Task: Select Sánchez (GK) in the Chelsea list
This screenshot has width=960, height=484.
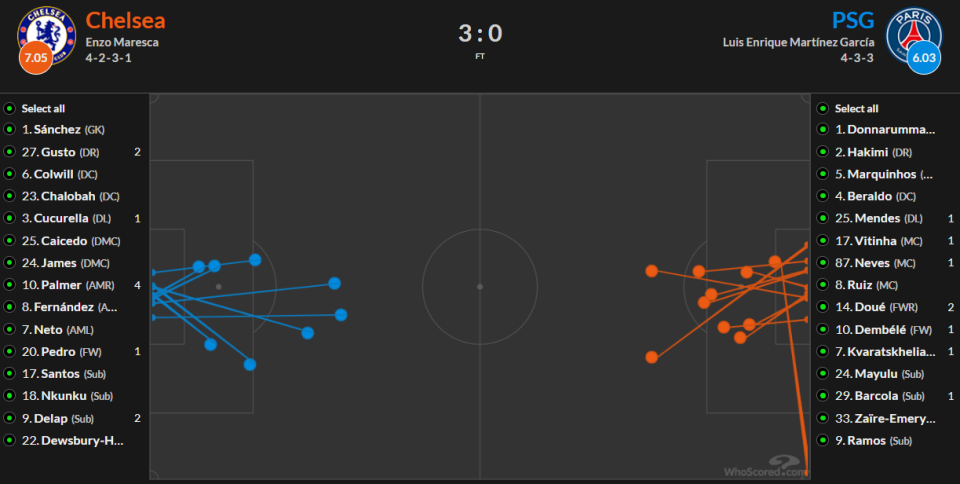Action: [63, 130]
